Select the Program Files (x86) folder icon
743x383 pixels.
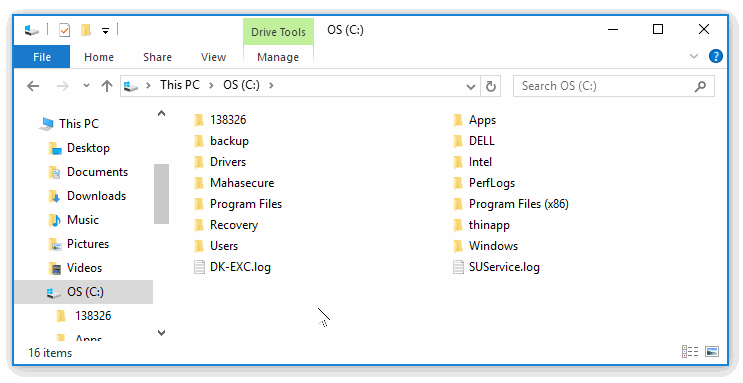[458, 204]
